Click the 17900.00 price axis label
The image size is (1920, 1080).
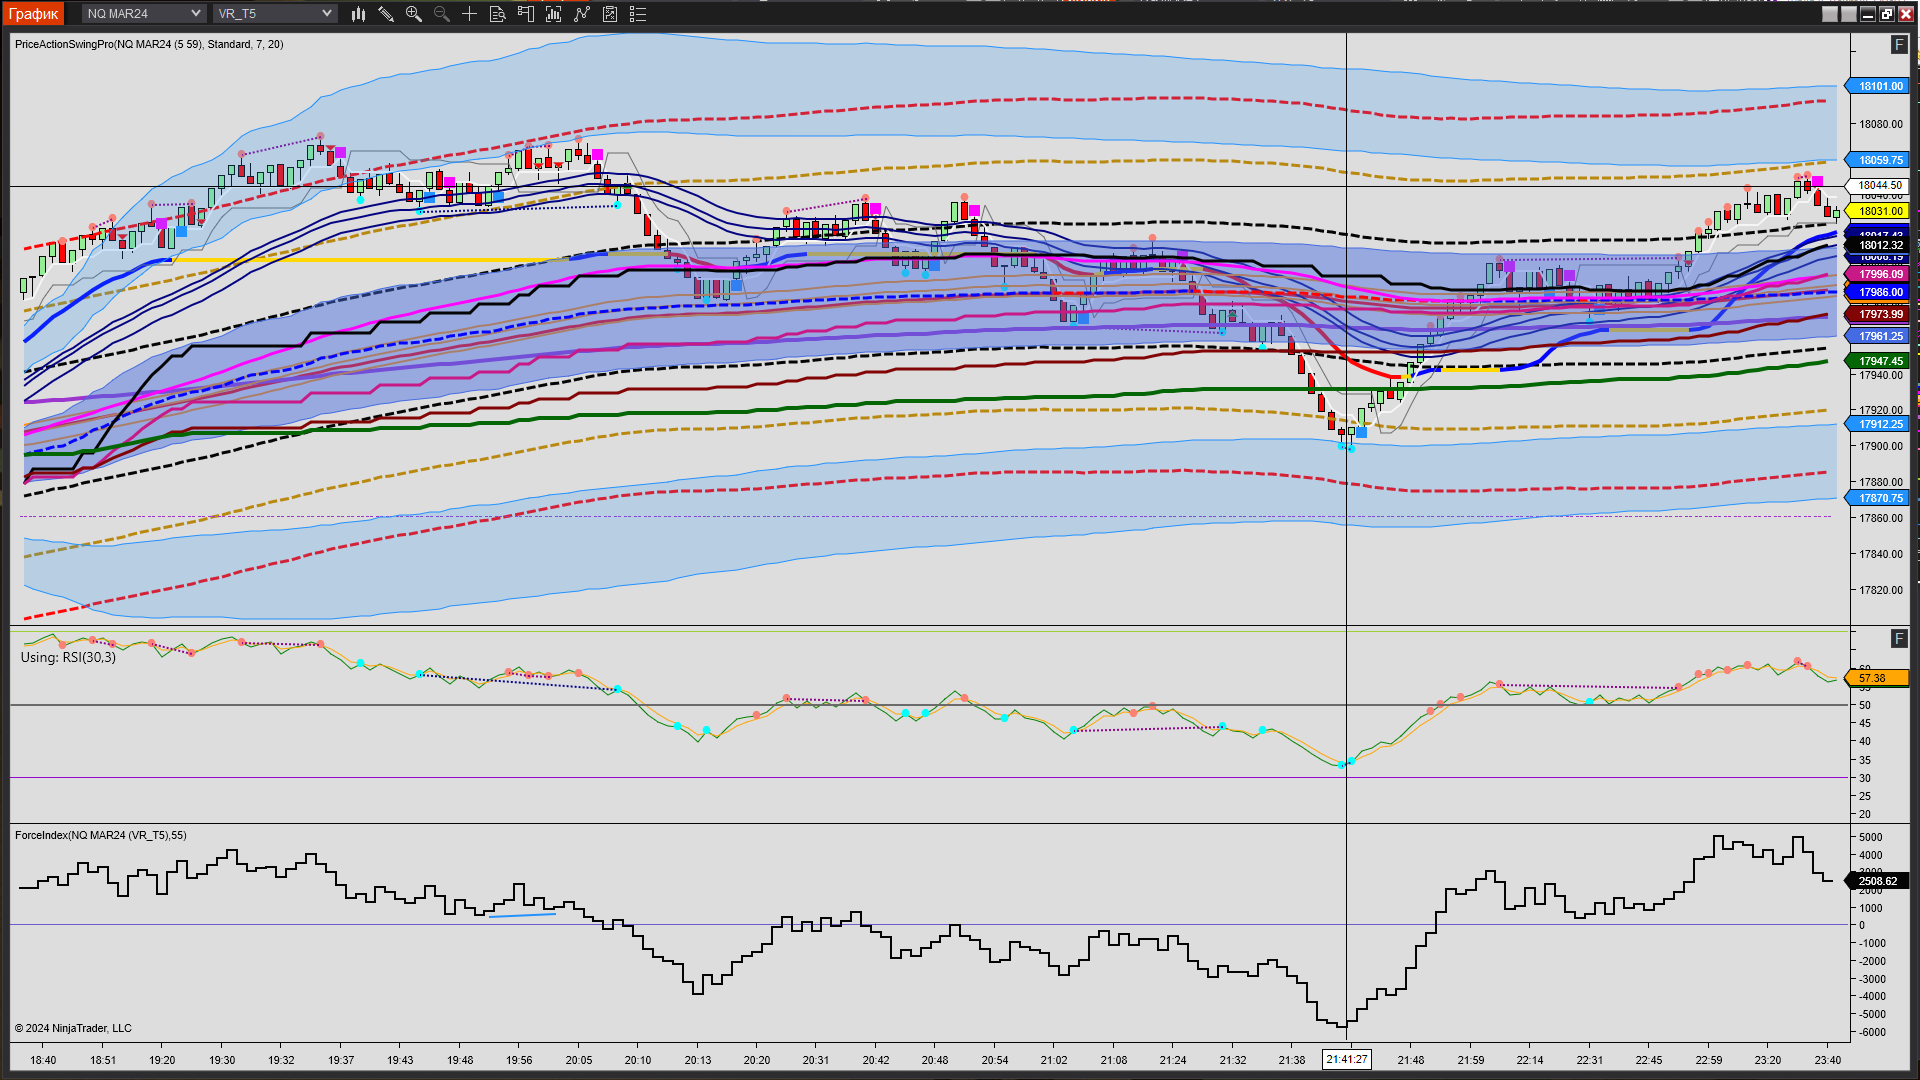1881,447
